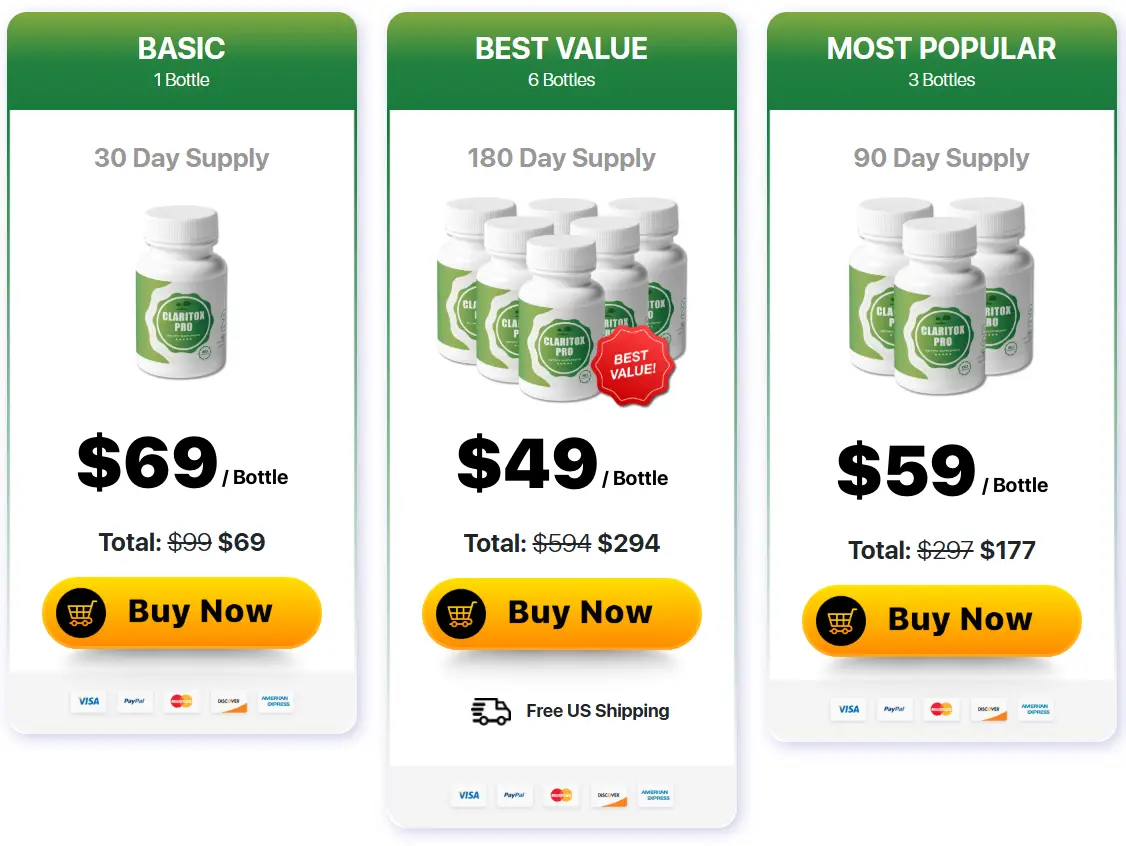Click the free shipping truck icon

point(491,711)
